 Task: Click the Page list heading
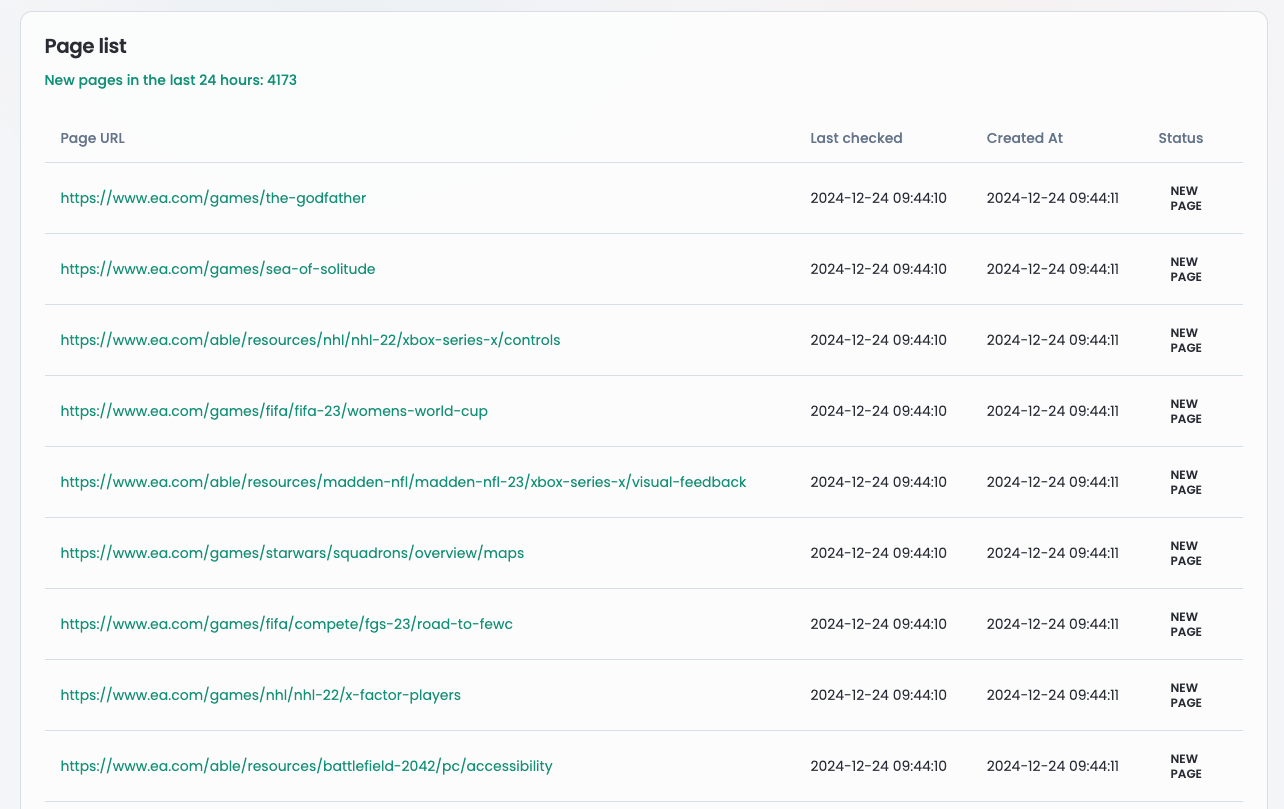(85, 46)
